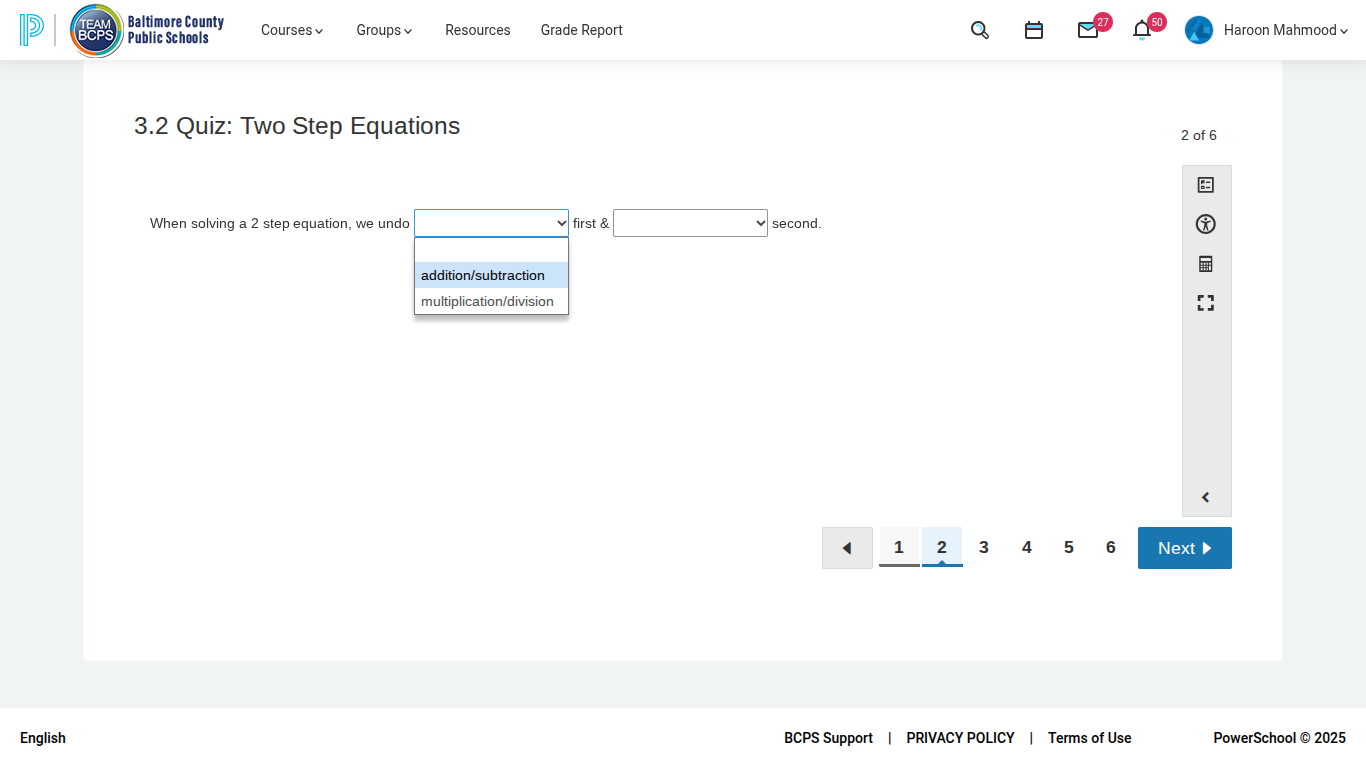
Task: Click the PowerSchool logo icon
Action: (x=31, y=30)
